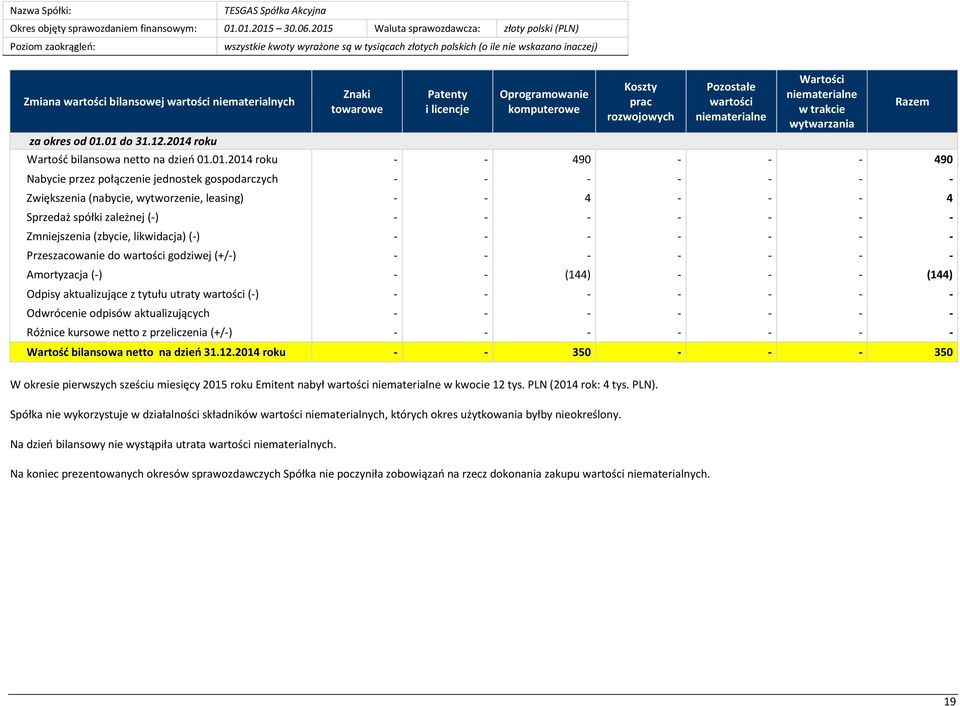Click 490 in the Oprogramowanie komputerowe column

pyautogui.click(x=582, y=159)
